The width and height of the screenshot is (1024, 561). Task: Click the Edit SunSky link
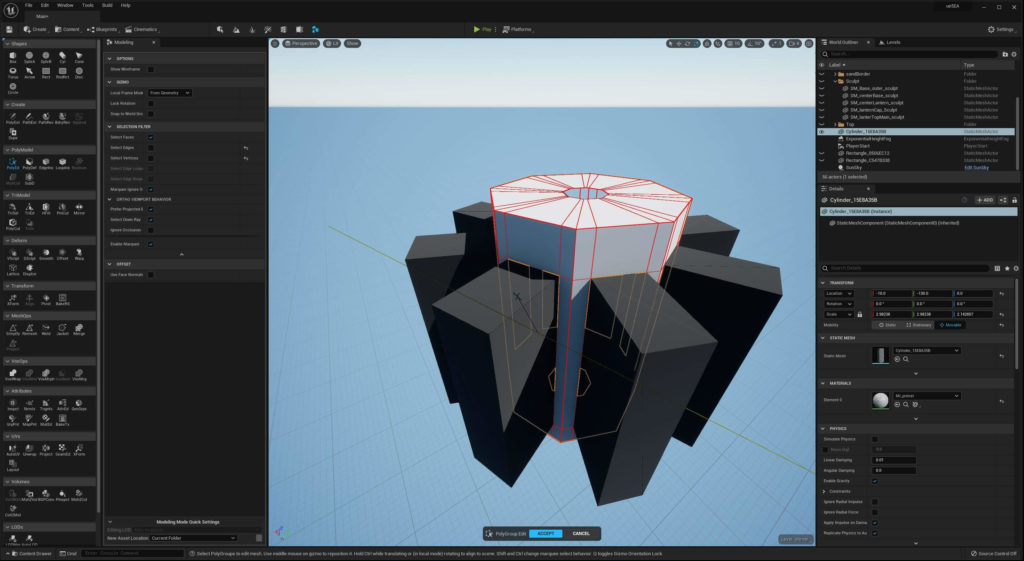point(976,168)
